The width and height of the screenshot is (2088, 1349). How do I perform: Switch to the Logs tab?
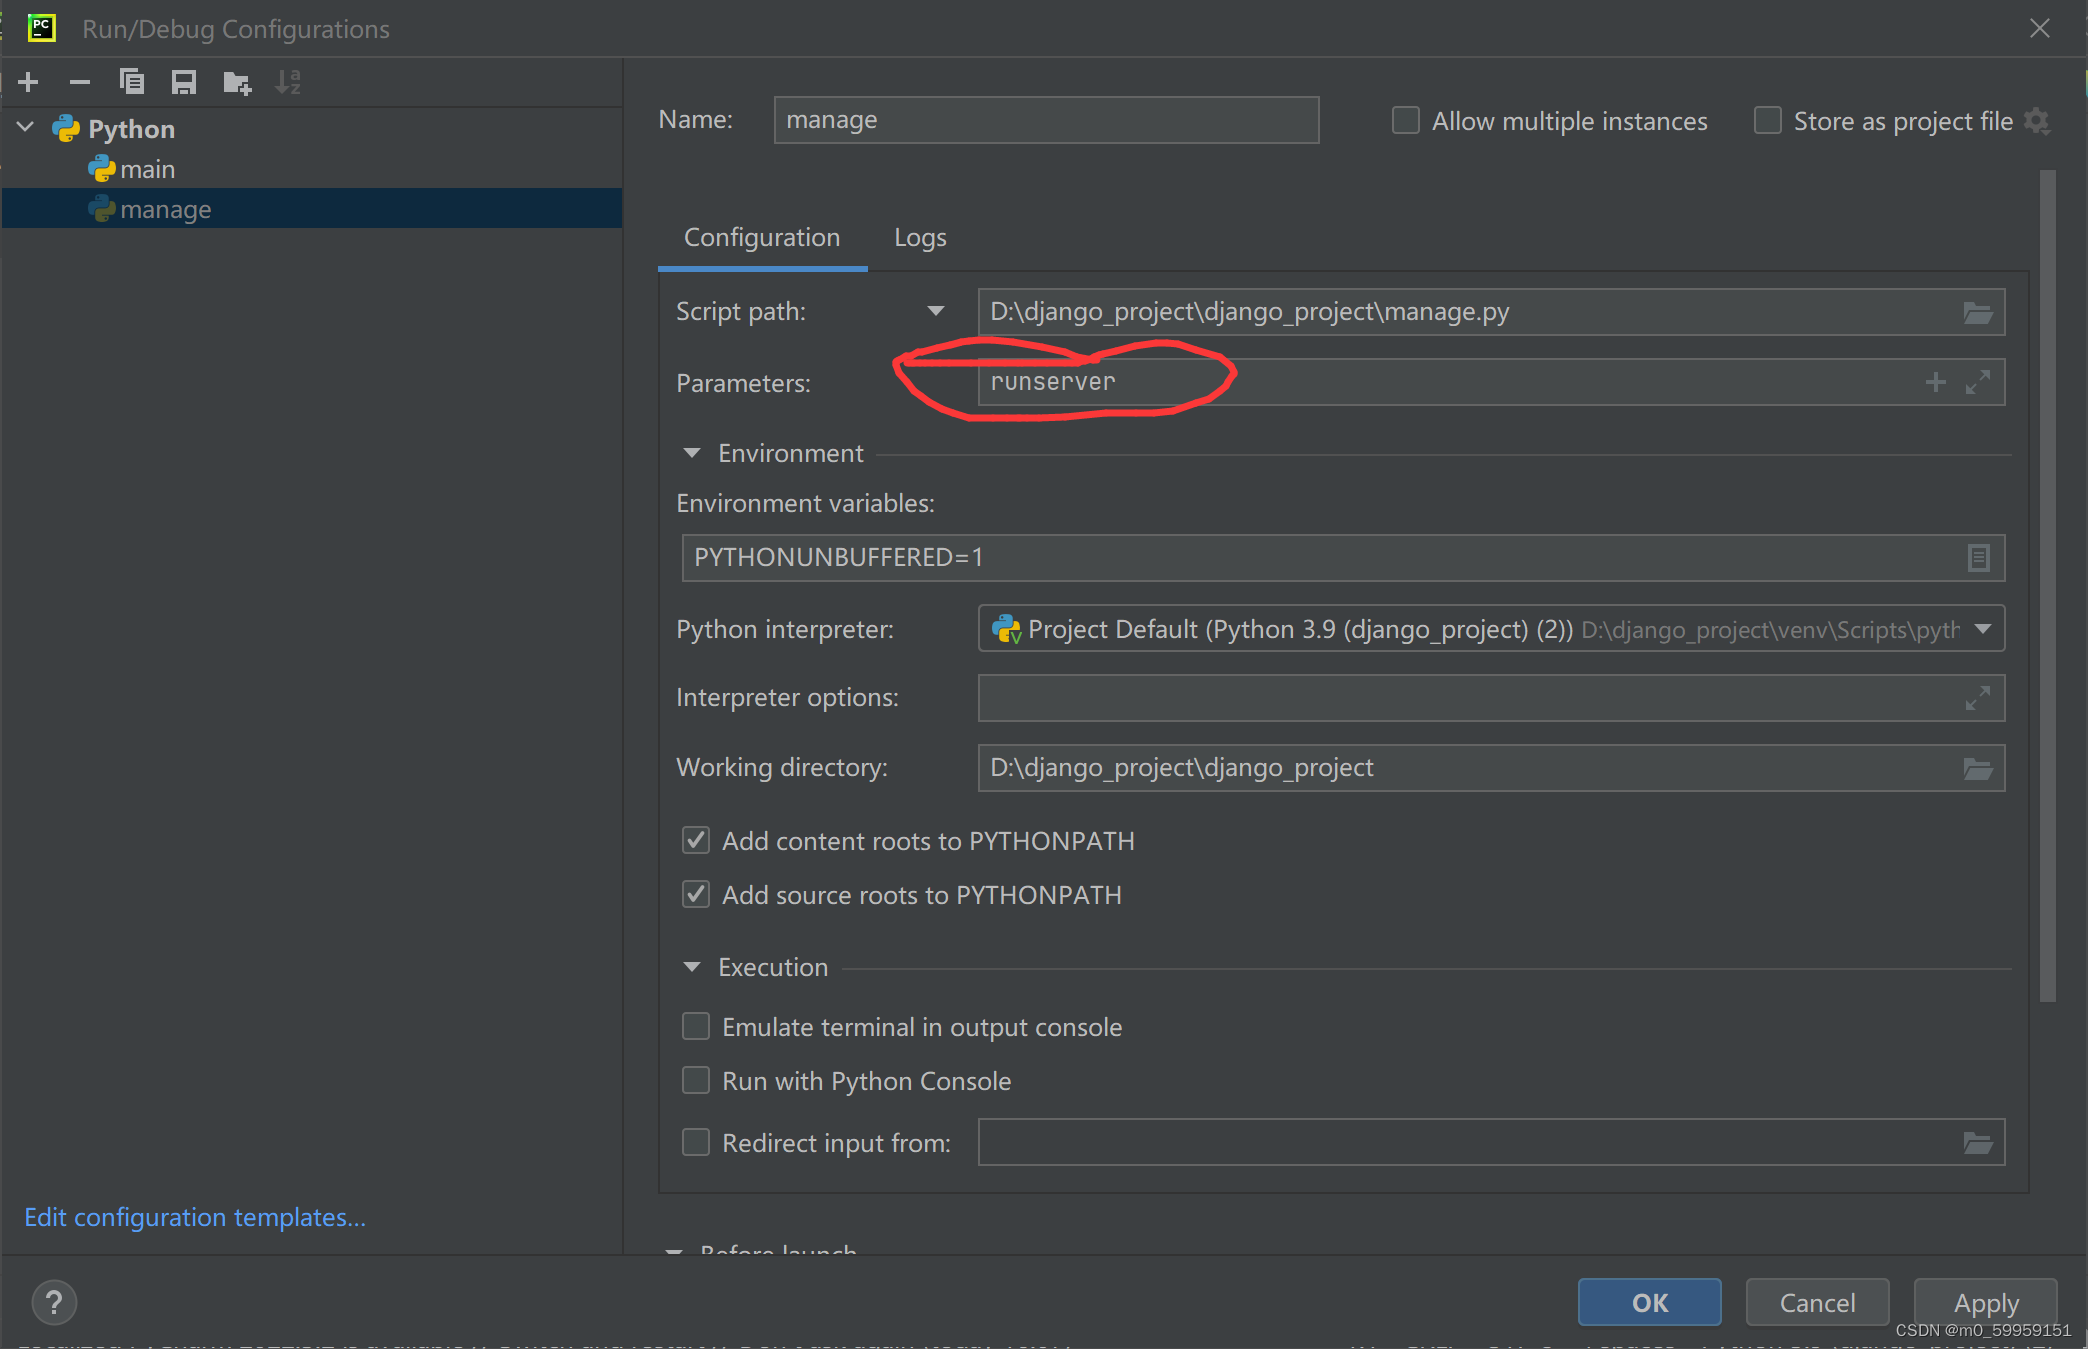(x=919, y=238)
